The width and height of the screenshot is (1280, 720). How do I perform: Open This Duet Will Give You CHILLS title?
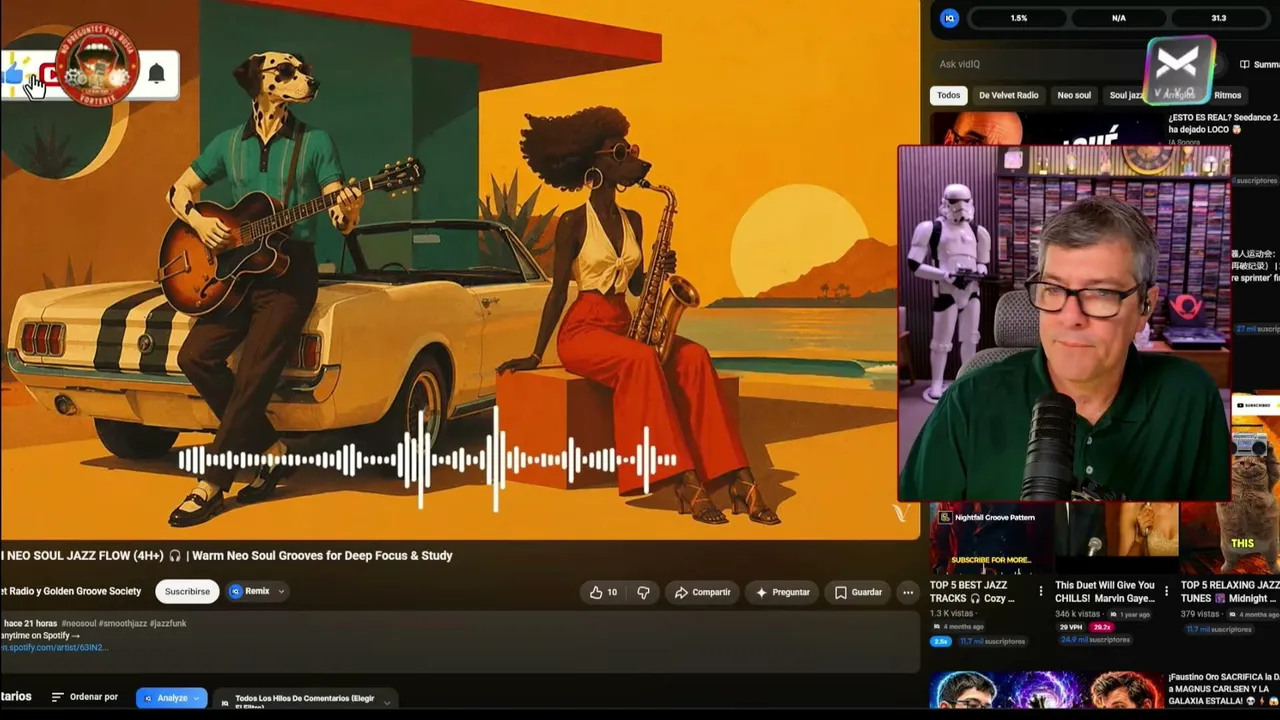click(x=1105, y=592)
